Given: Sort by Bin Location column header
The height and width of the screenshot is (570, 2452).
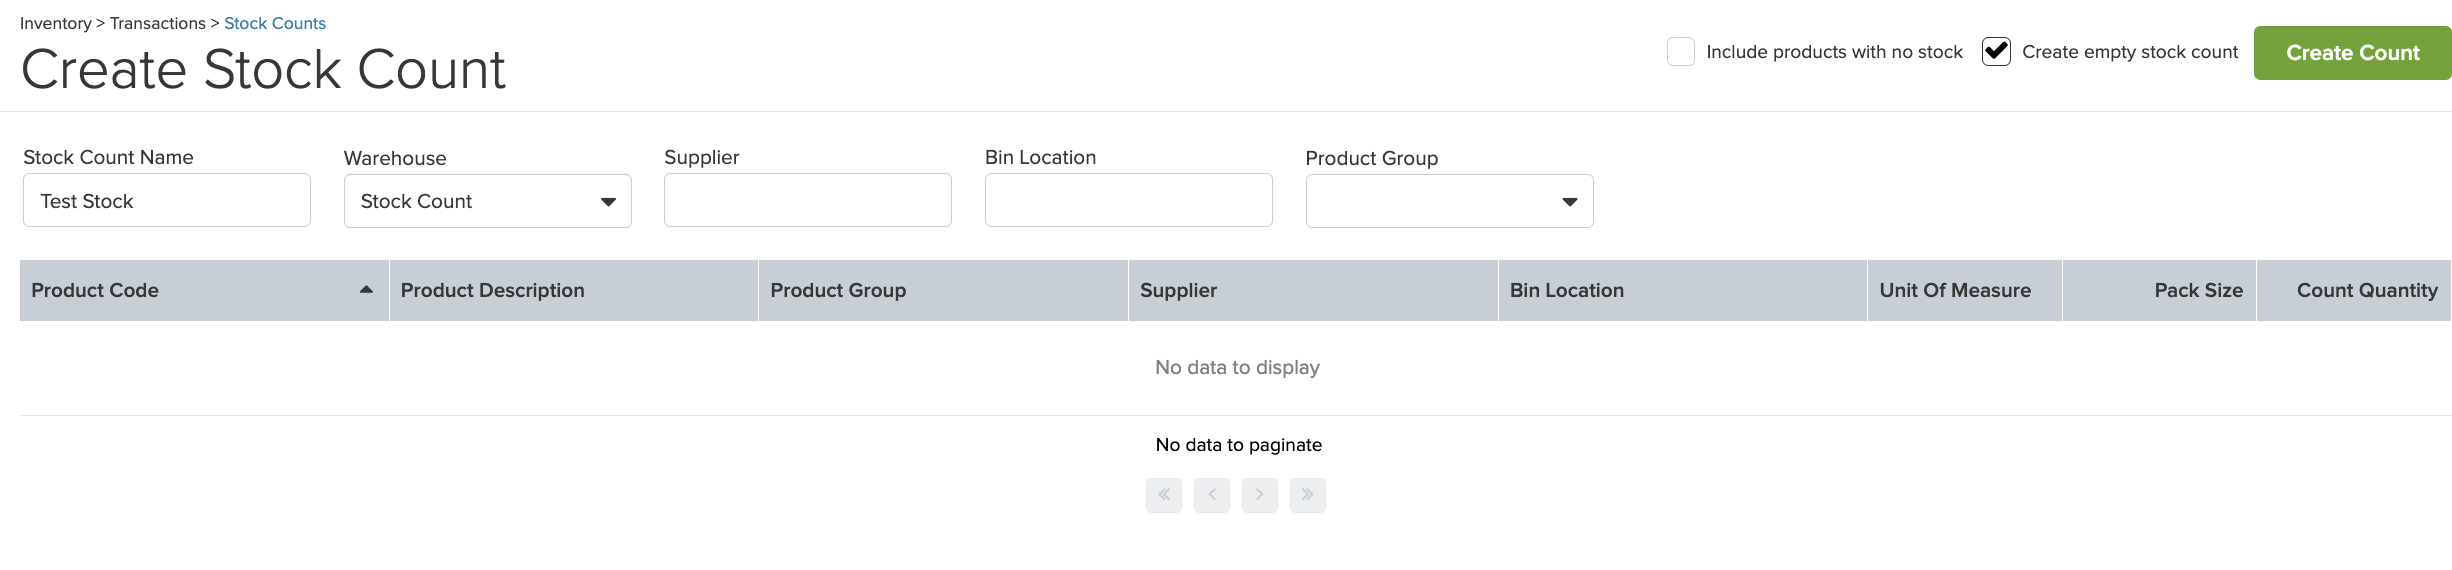Looking at the screenshot, I should (1683, 290).
